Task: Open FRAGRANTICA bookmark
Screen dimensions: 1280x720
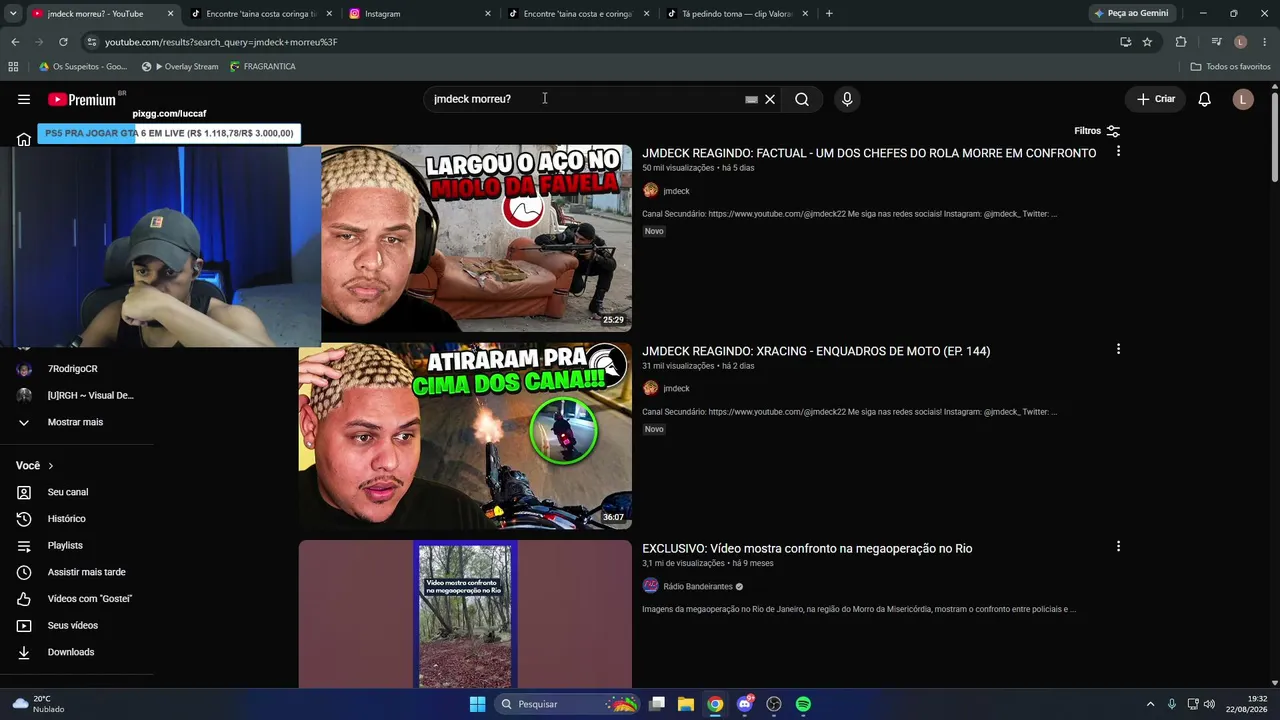Action: (x=262, y=67)
